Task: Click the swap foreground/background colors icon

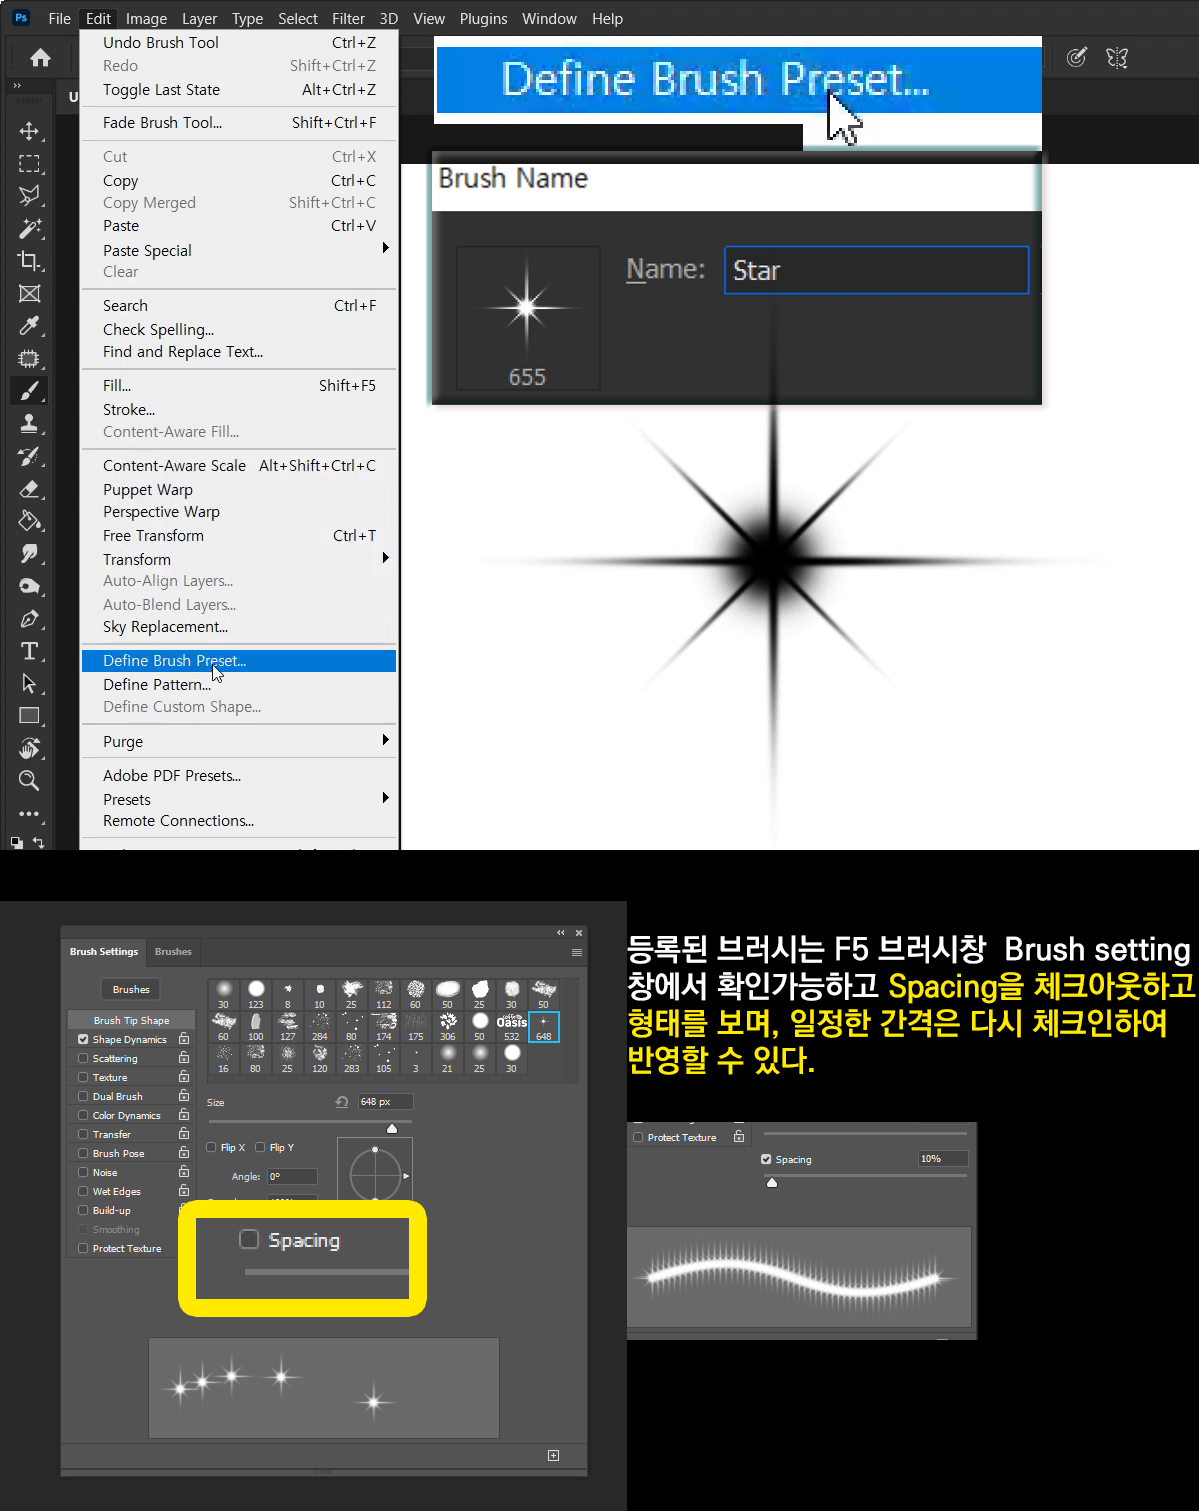Action: (38, 842)
